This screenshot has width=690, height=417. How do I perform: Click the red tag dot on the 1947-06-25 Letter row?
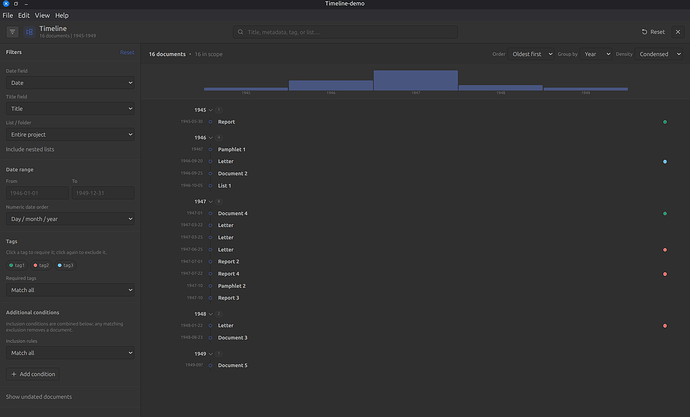click(665, 249)
